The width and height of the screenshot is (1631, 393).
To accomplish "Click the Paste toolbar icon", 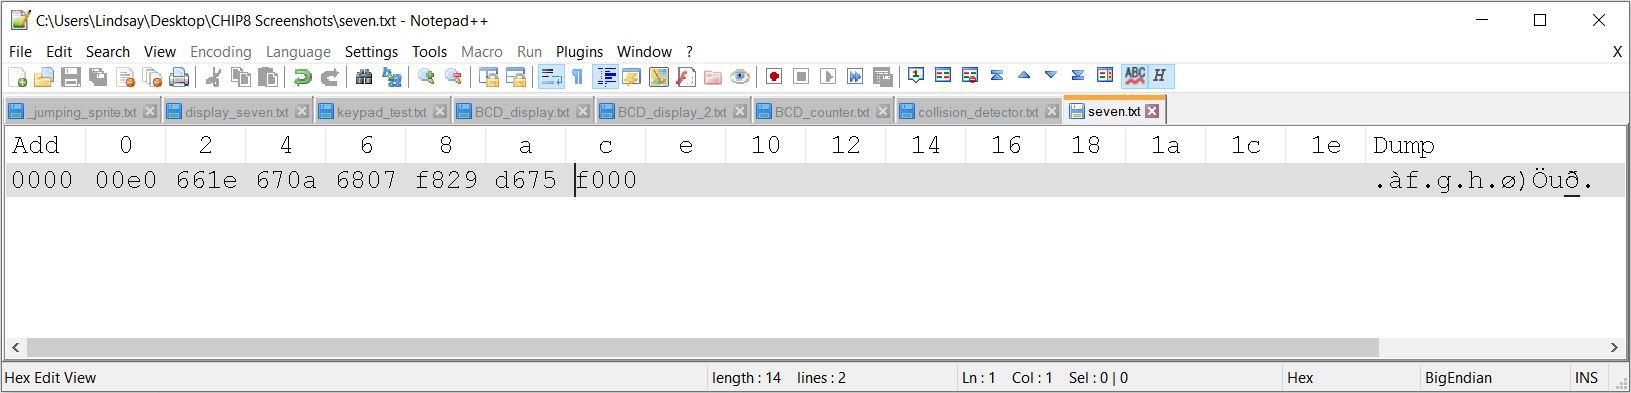I will click(x=267, y=76).
